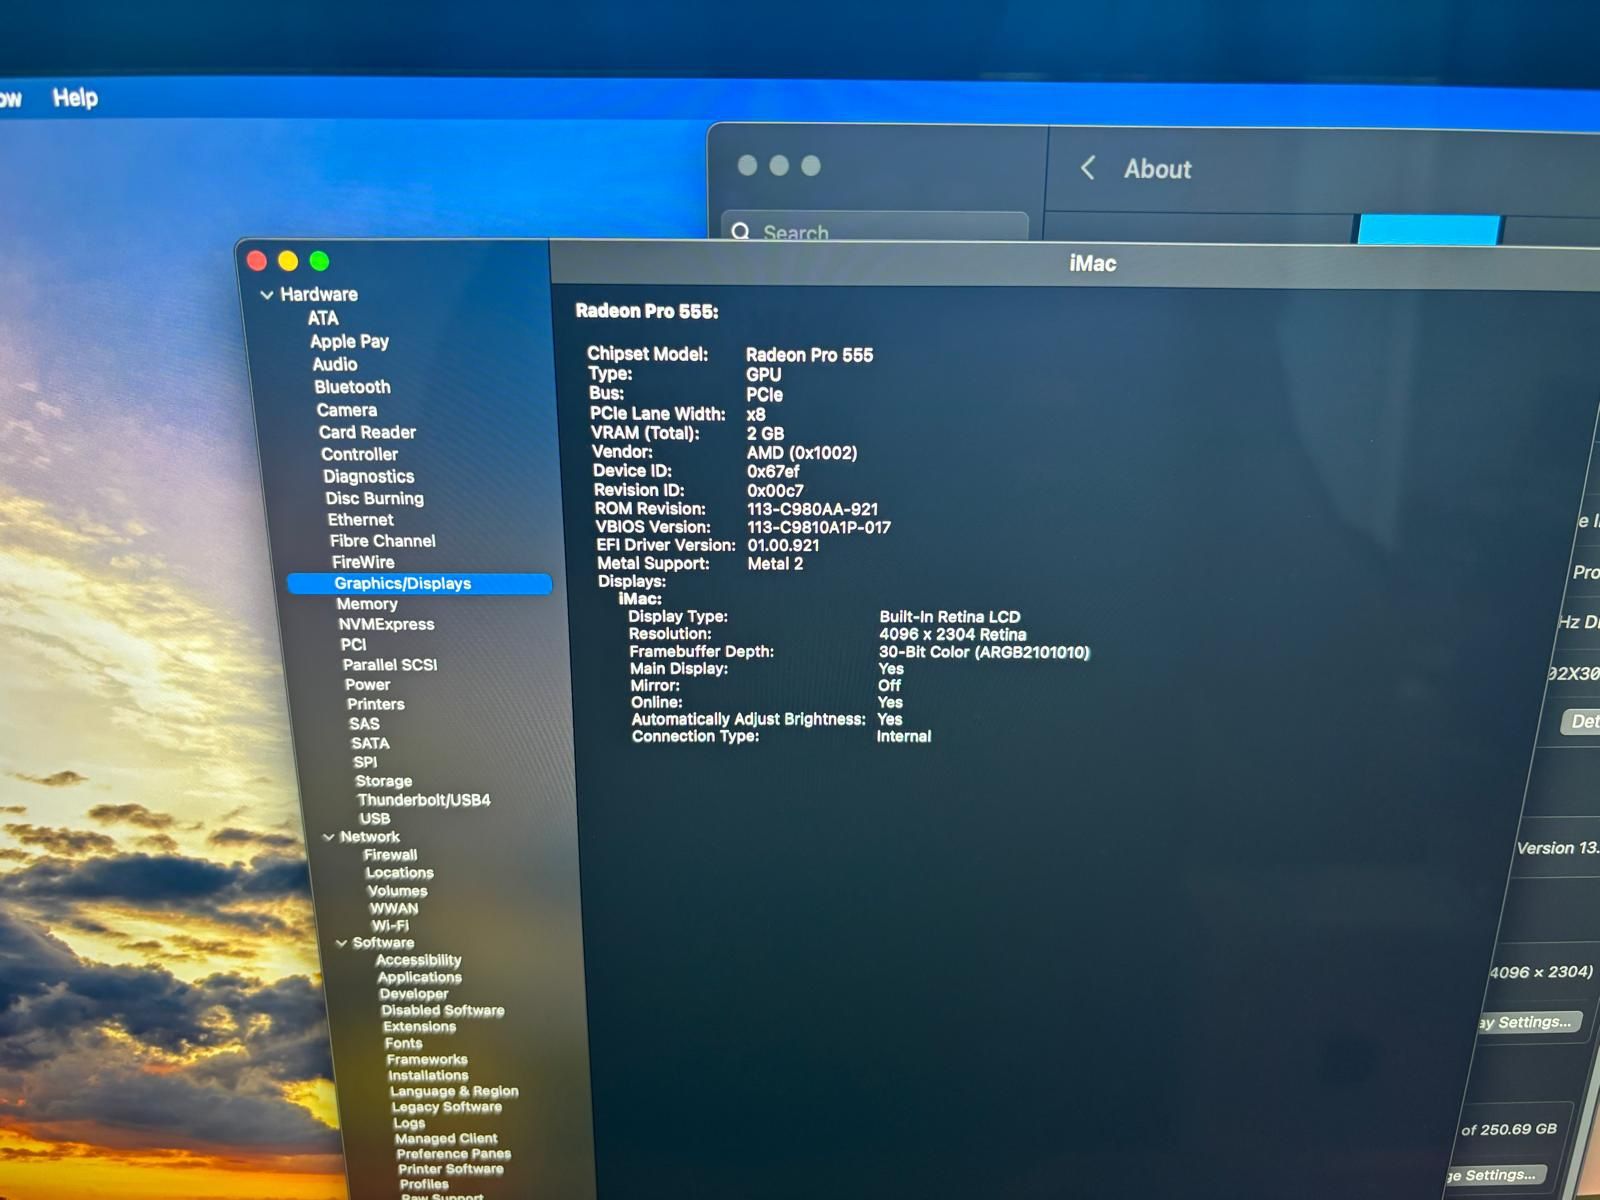
Task: Select Preference Panes entry
Action: 454,1154
